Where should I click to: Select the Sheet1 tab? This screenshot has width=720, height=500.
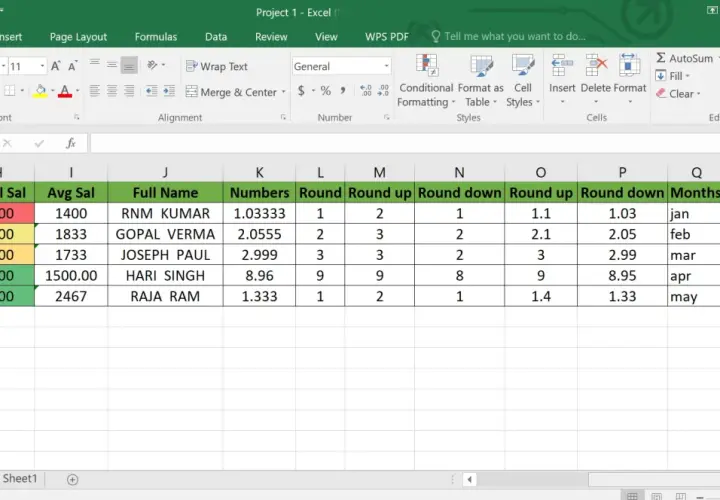20,478
